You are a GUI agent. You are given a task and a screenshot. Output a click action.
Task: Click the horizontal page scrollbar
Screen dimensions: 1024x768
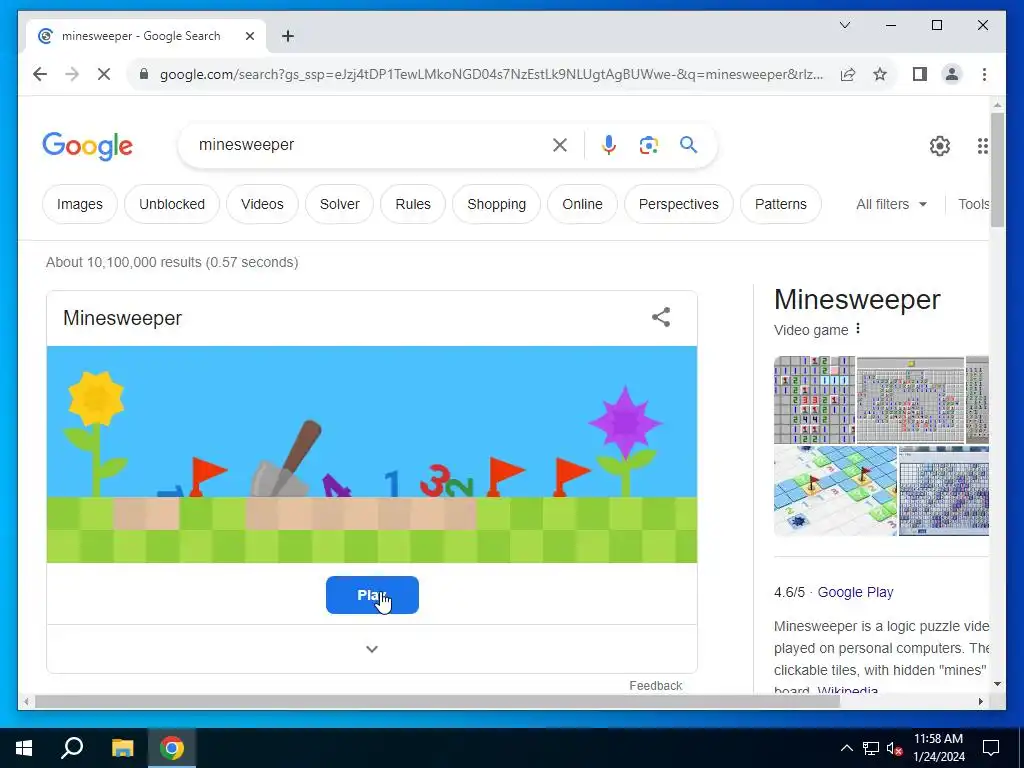pyautogui.click(x=437, y=701)
